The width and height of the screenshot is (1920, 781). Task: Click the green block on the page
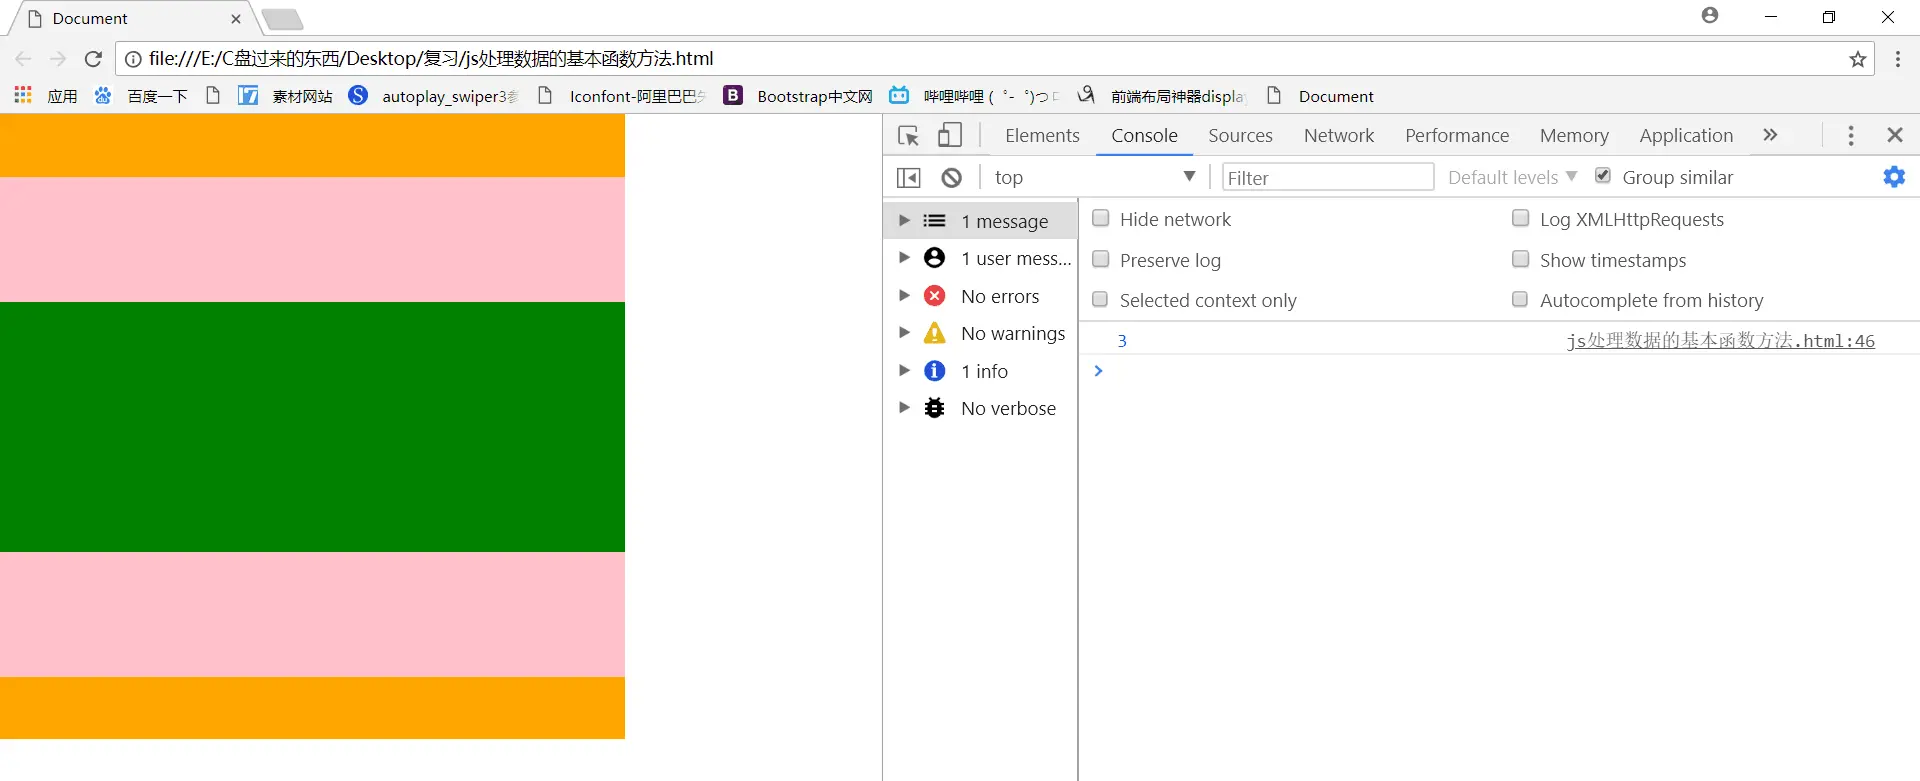pos(312,427)
